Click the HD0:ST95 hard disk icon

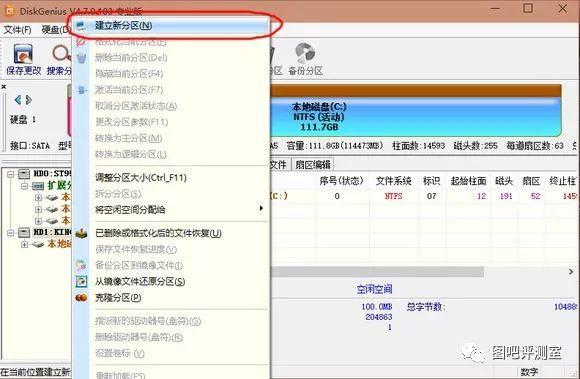pos(24,174)
